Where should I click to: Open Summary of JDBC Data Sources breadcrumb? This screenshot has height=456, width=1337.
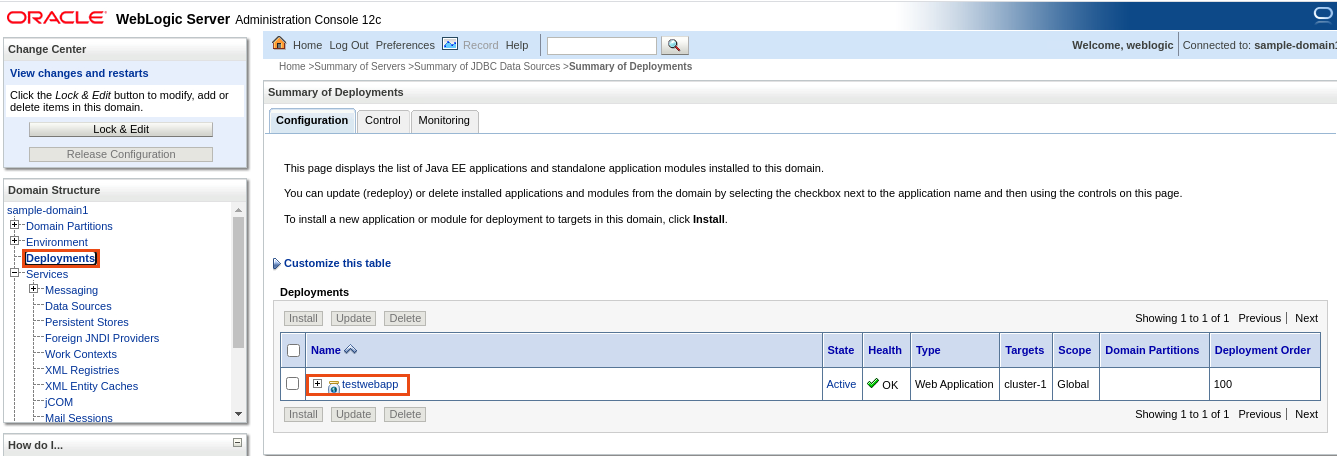click(487, 66)
